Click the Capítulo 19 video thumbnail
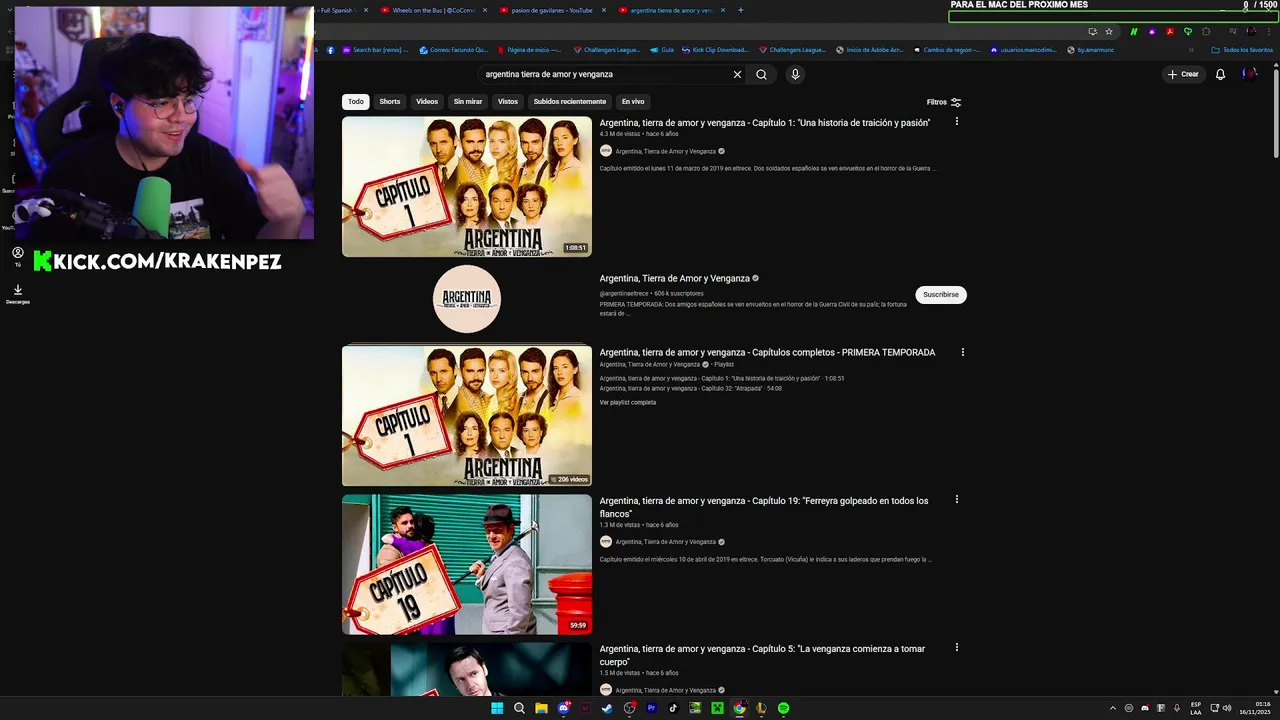The image size is (1280, 720). coord(467,564)
